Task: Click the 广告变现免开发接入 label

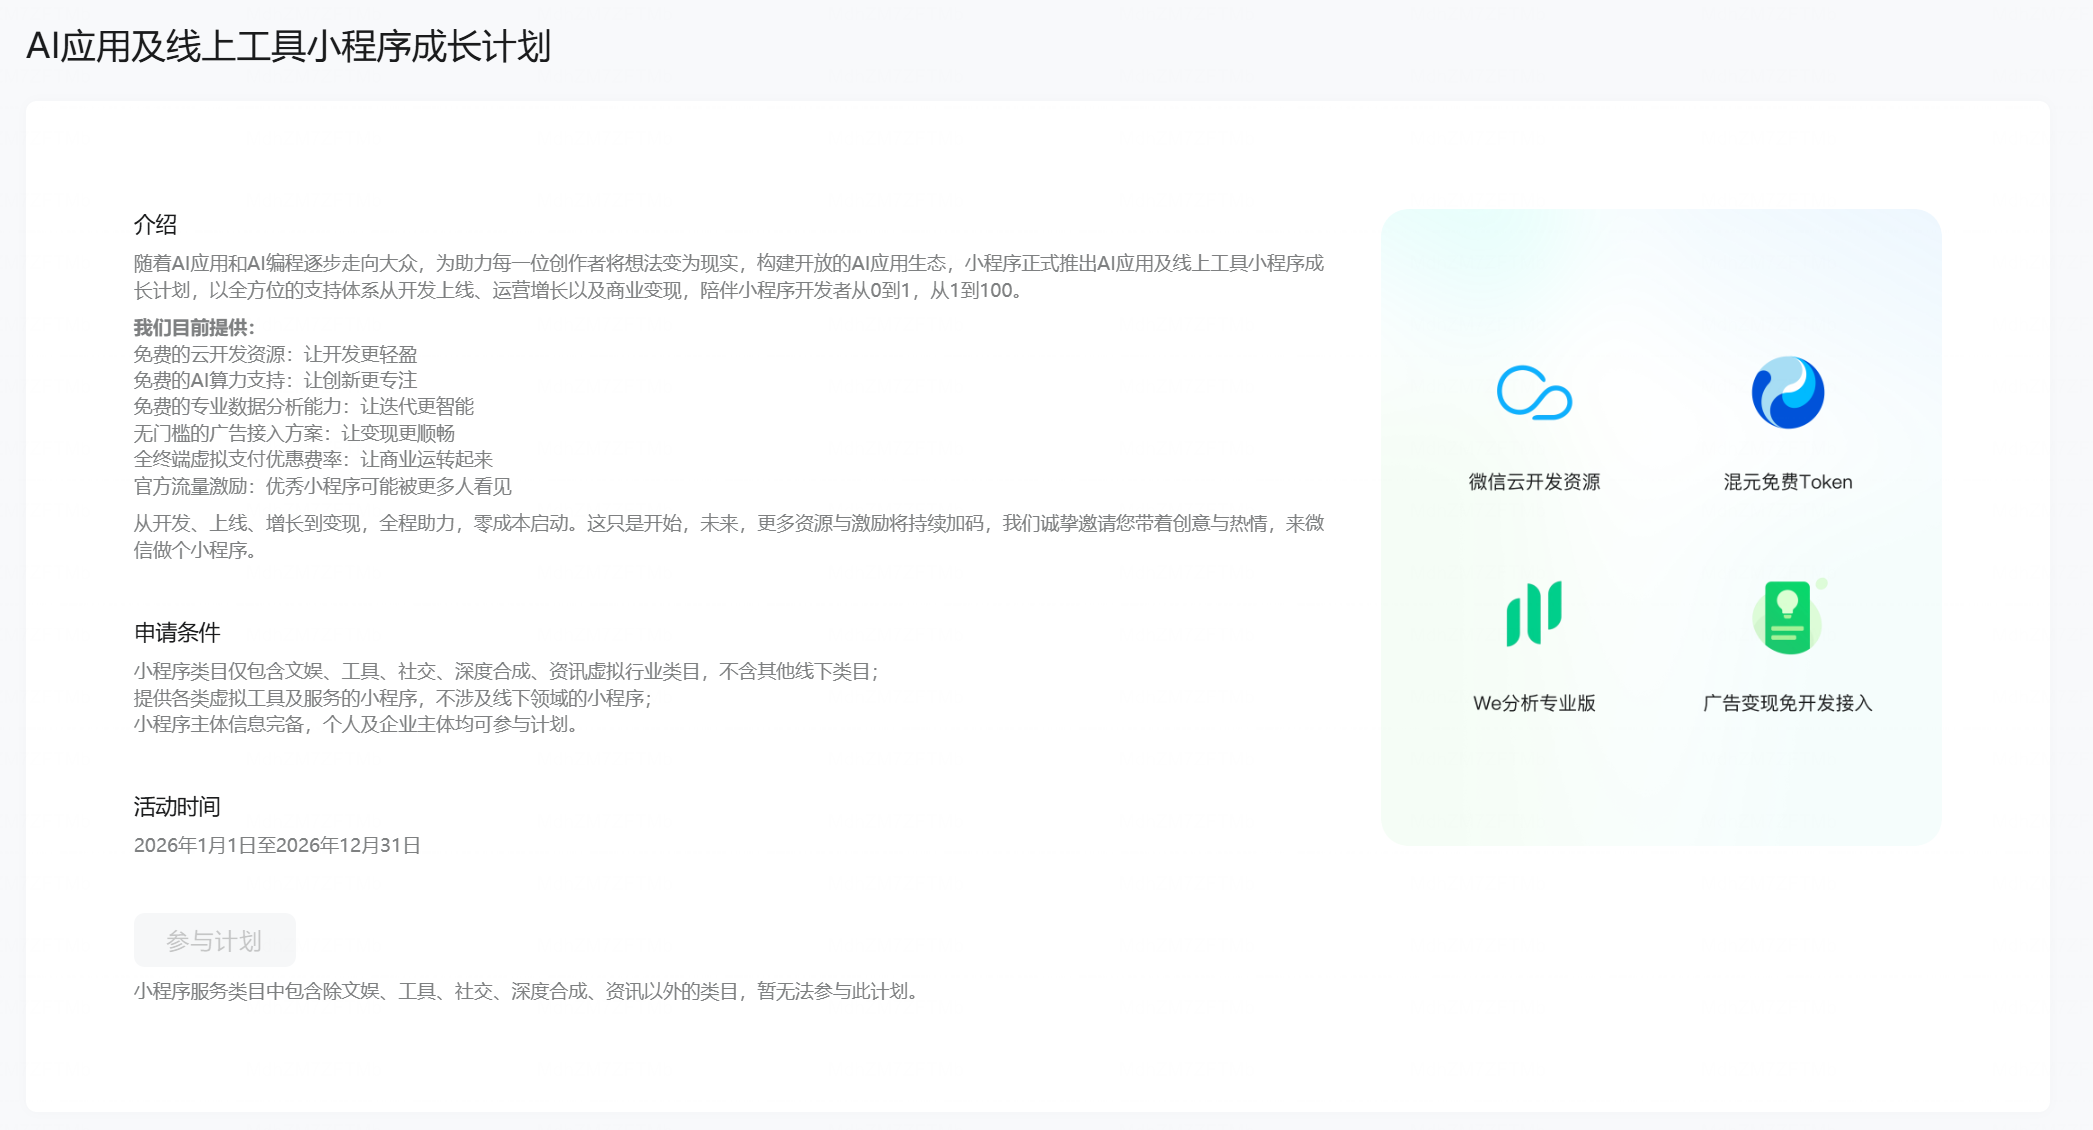Action: (1787, 703)
